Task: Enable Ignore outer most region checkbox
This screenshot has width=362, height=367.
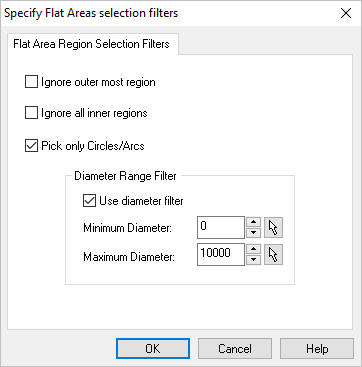Action: pyautogui.click(x=31, y=82)
